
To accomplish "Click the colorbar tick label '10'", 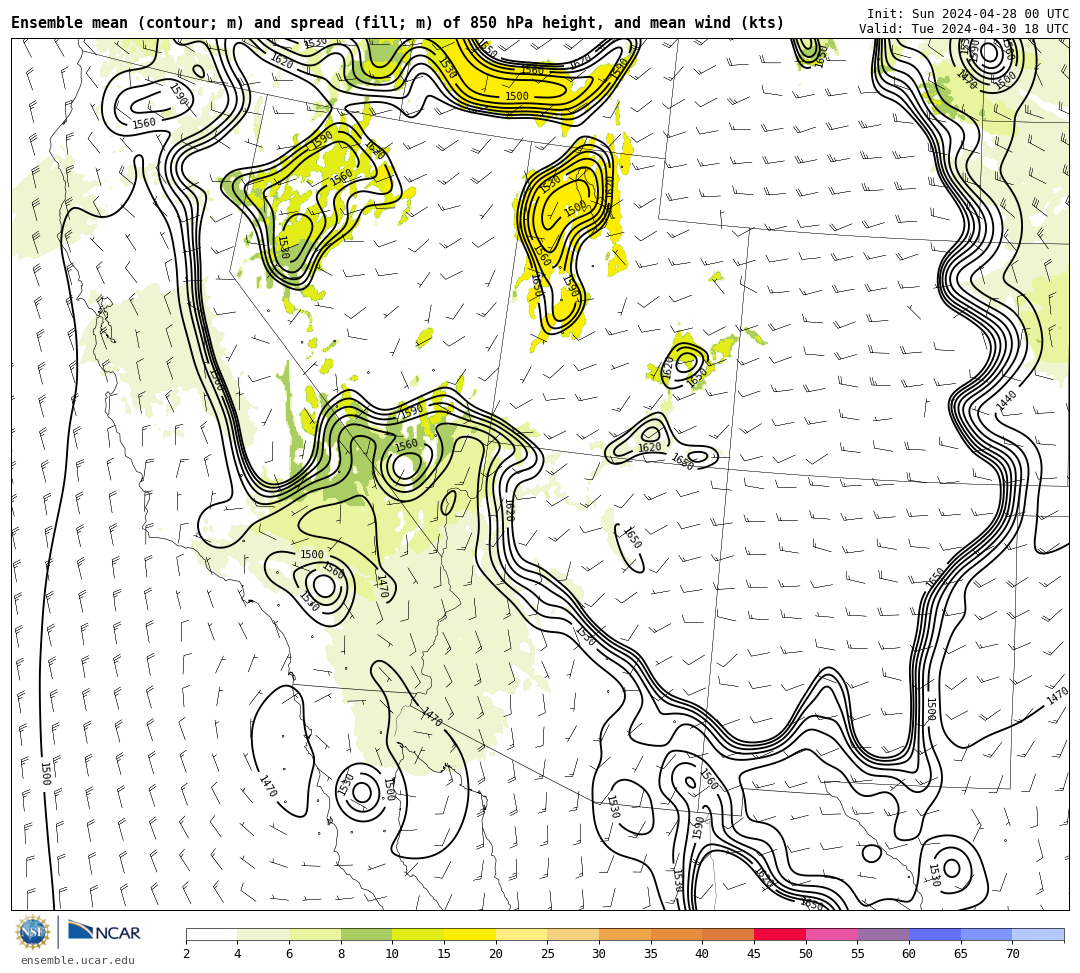I will click(393, 954).
